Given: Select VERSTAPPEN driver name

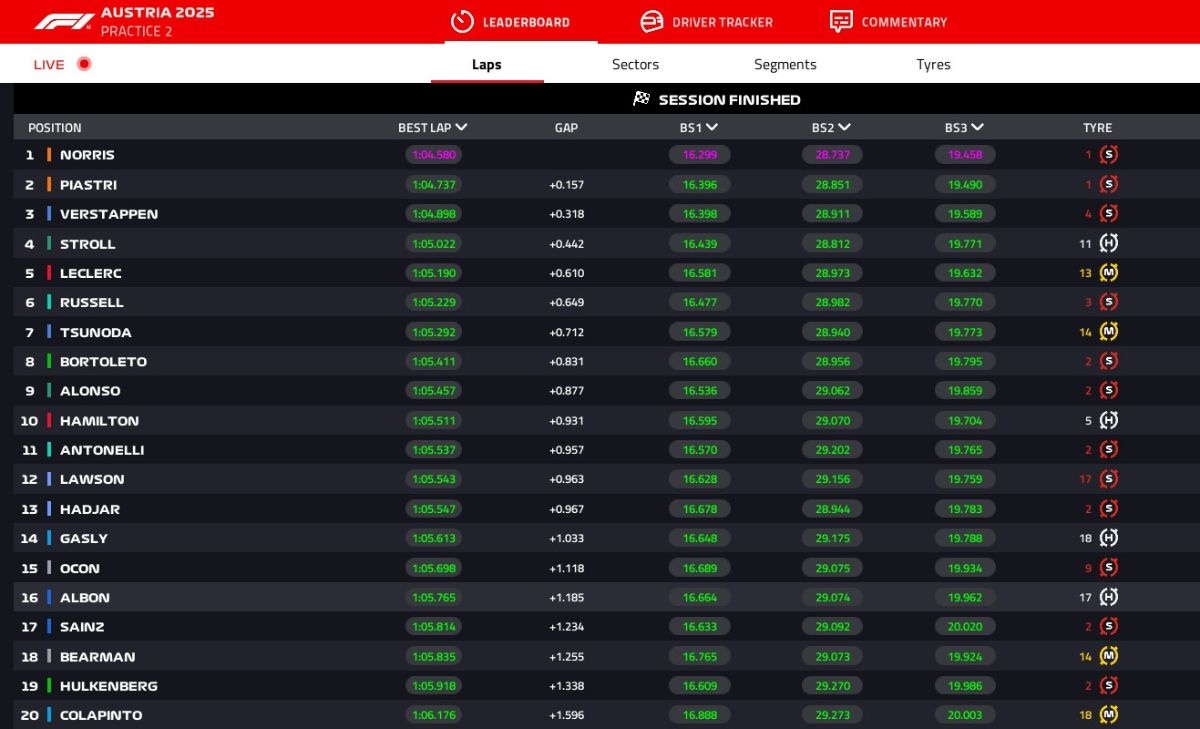Looking at the screenshot, I should tap(108, 214).
